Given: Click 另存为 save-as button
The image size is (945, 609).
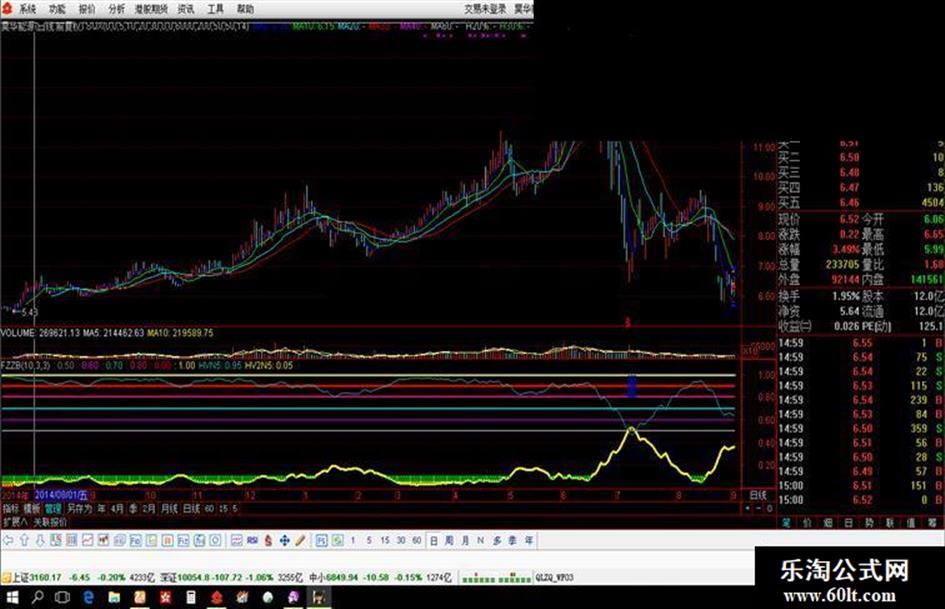Looking at the screenshot, I should [80, 509].
